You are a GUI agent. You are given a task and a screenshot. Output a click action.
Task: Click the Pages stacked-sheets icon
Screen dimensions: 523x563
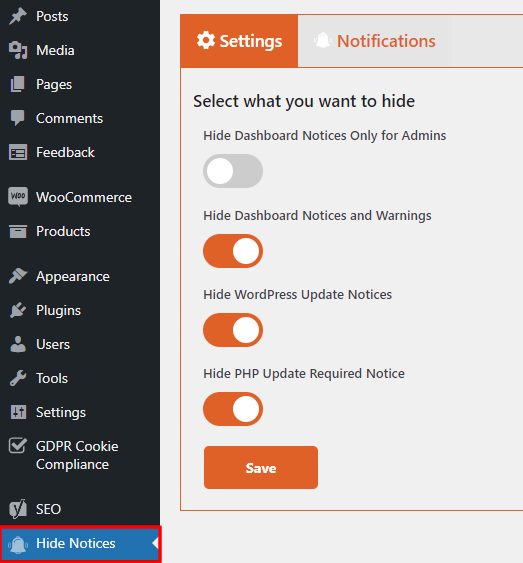[18, 84]
